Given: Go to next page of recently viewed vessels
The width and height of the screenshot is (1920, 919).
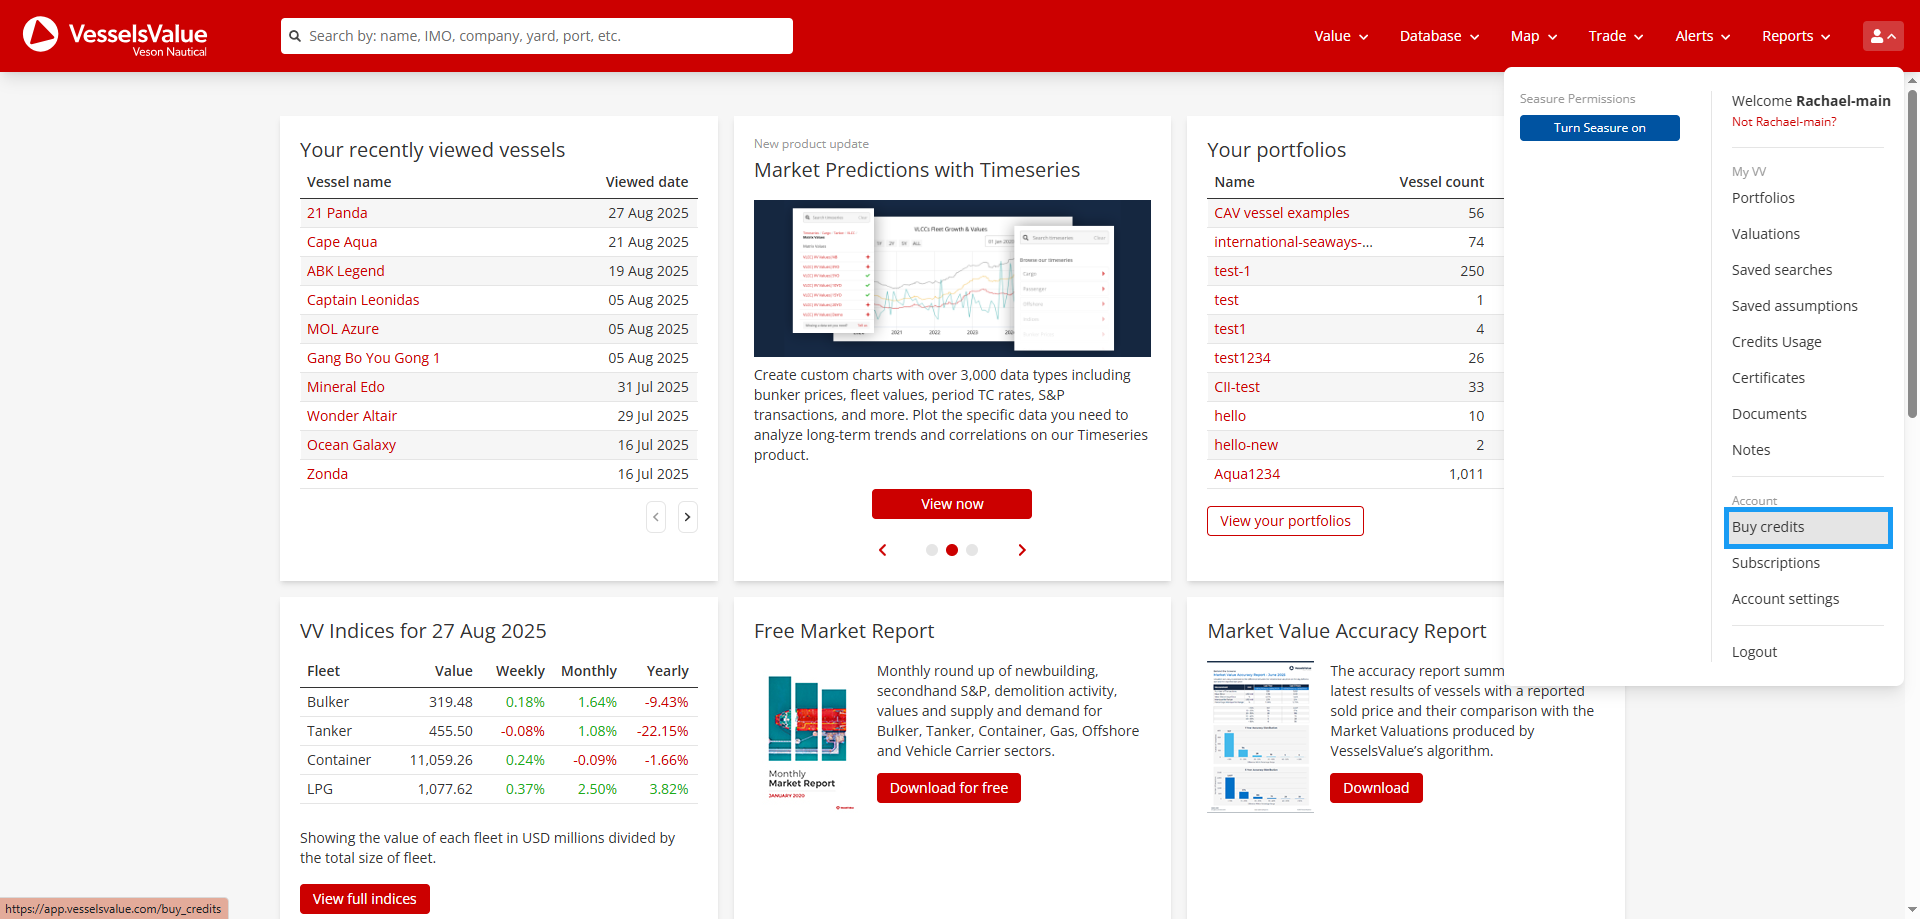Looking at the screenshot, I should [687, 517].
